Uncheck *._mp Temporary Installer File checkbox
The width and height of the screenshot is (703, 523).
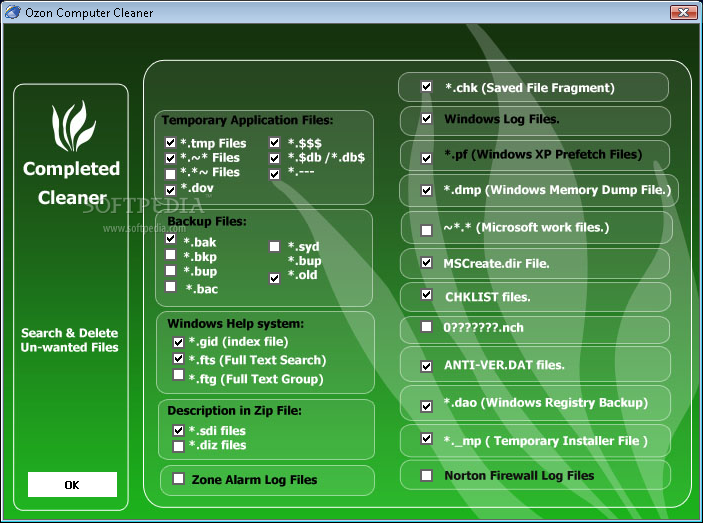click(426, 438)
